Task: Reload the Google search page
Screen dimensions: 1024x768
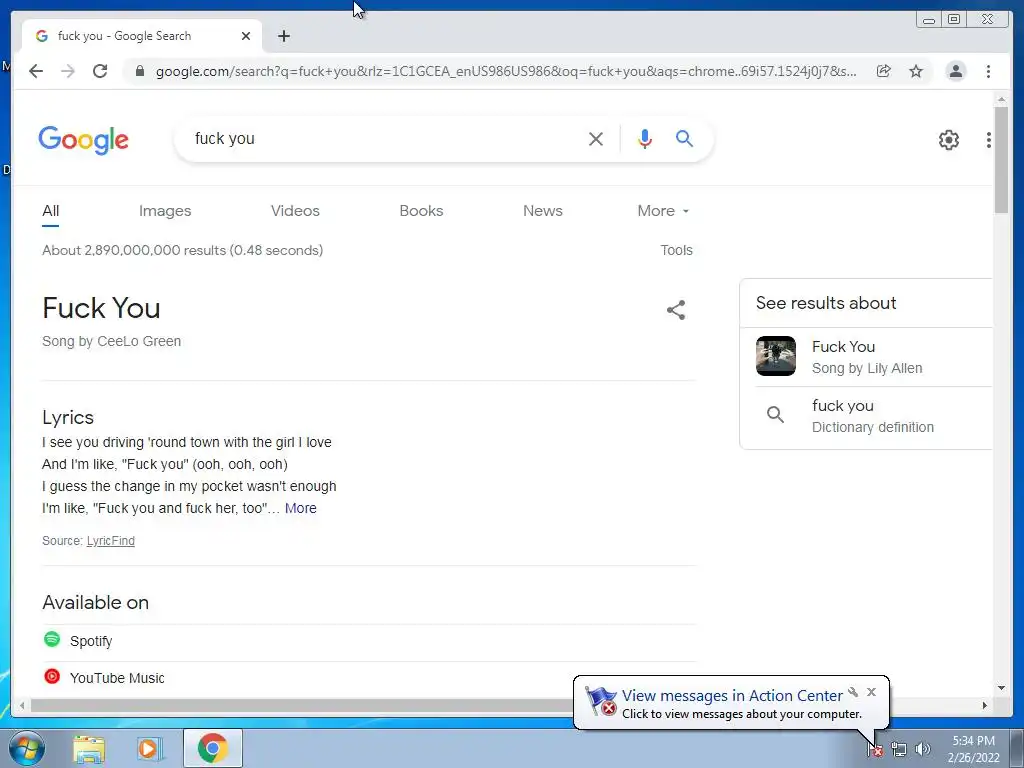Action: point(100,71)
